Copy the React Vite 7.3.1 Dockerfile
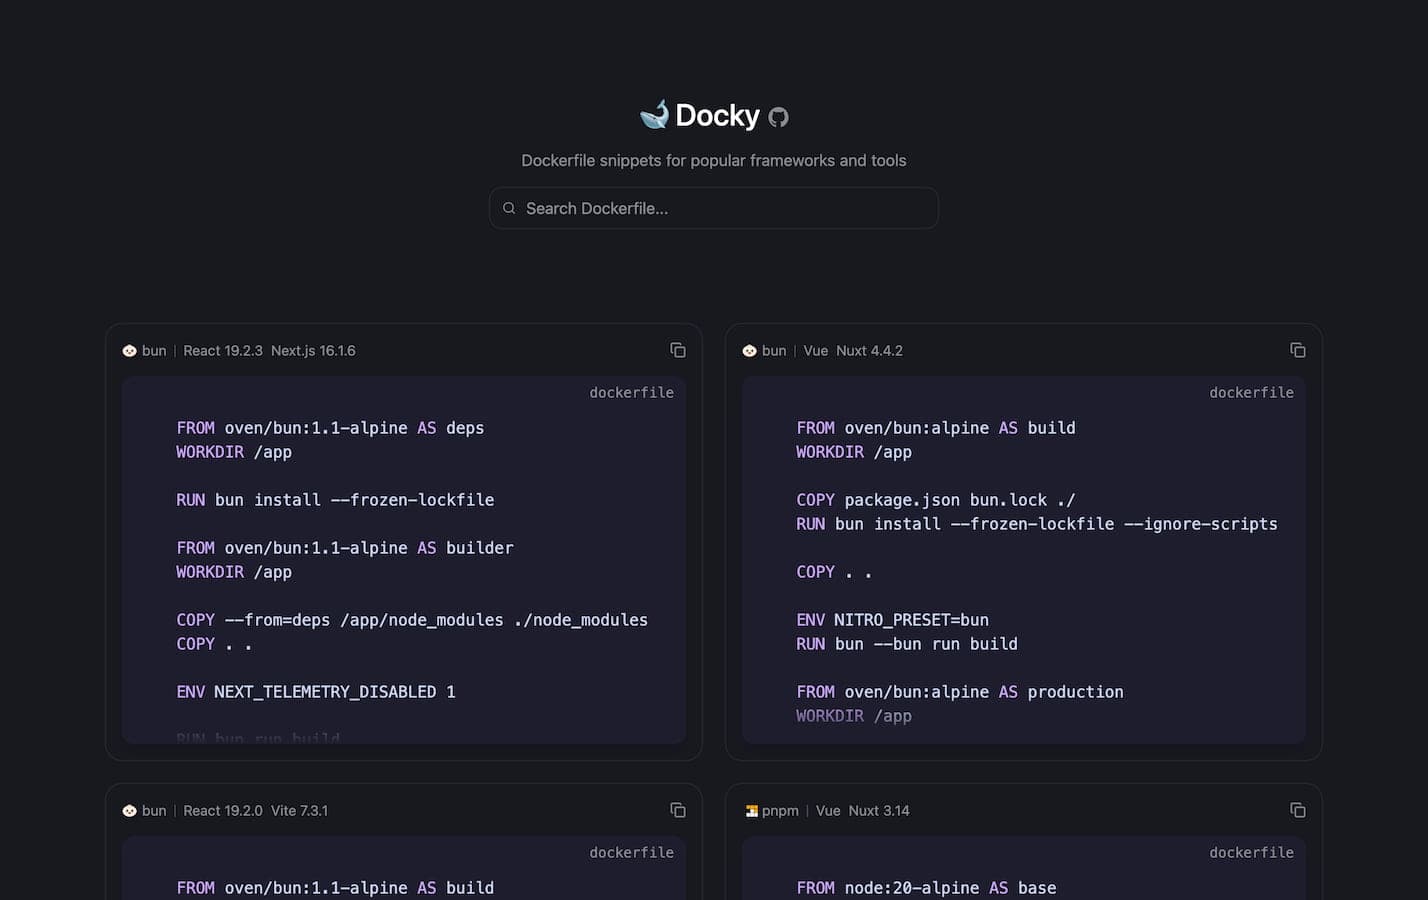1428x900 pixels. pos(678,810)
